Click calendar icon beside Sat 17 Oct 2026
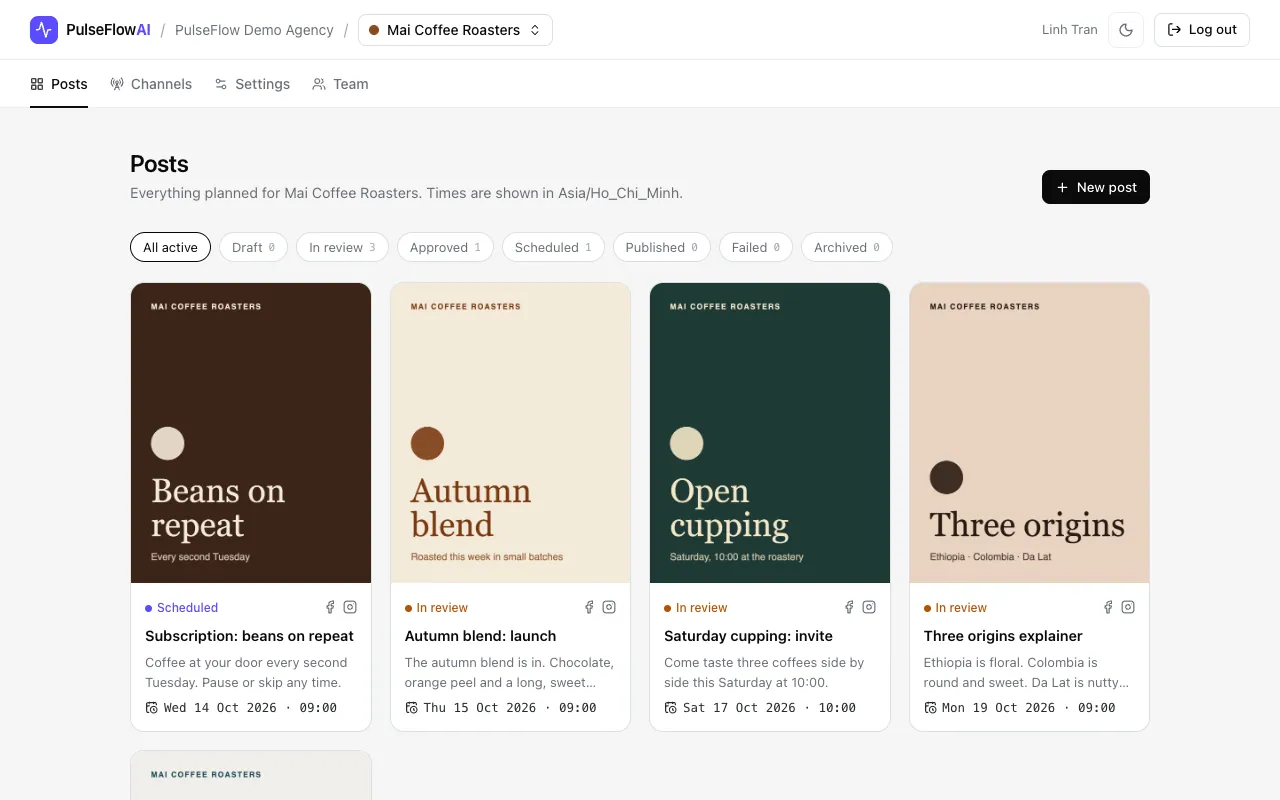The height and width of the screenshot is (800, 1280). coord(671,708)
